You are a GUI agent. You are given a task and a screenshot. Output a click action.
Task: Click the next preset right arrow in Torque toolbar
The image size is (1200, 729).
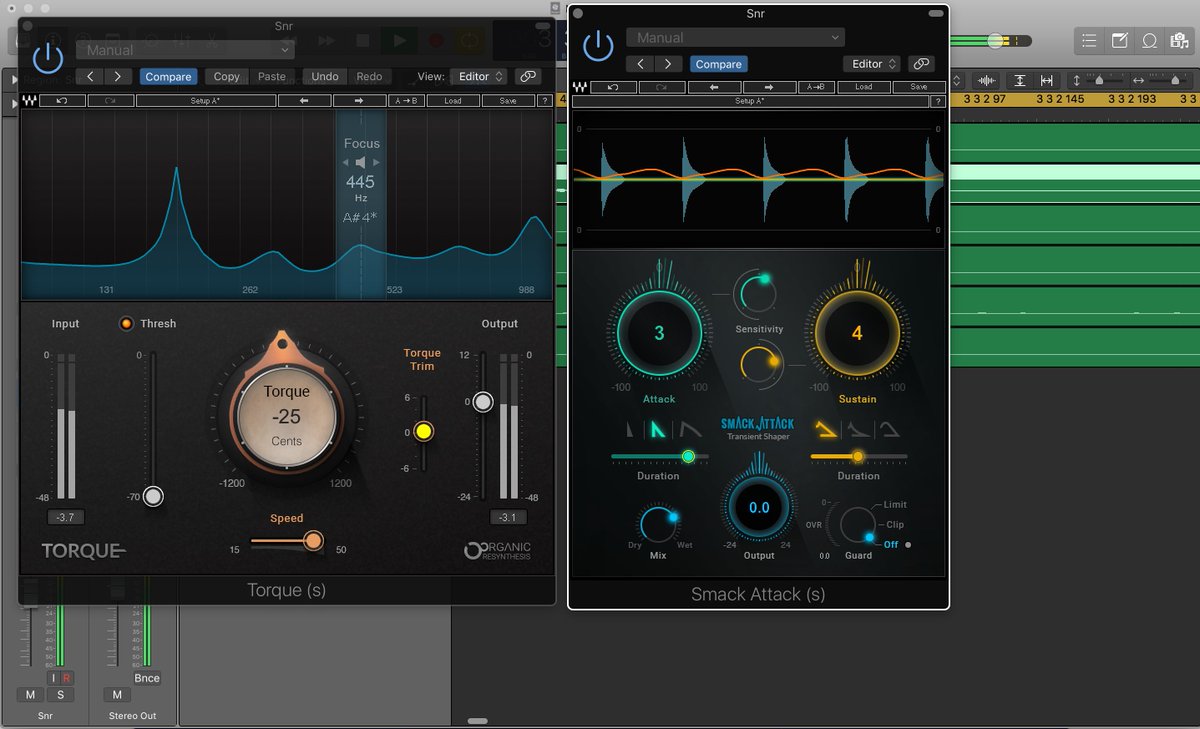[360, 101]
